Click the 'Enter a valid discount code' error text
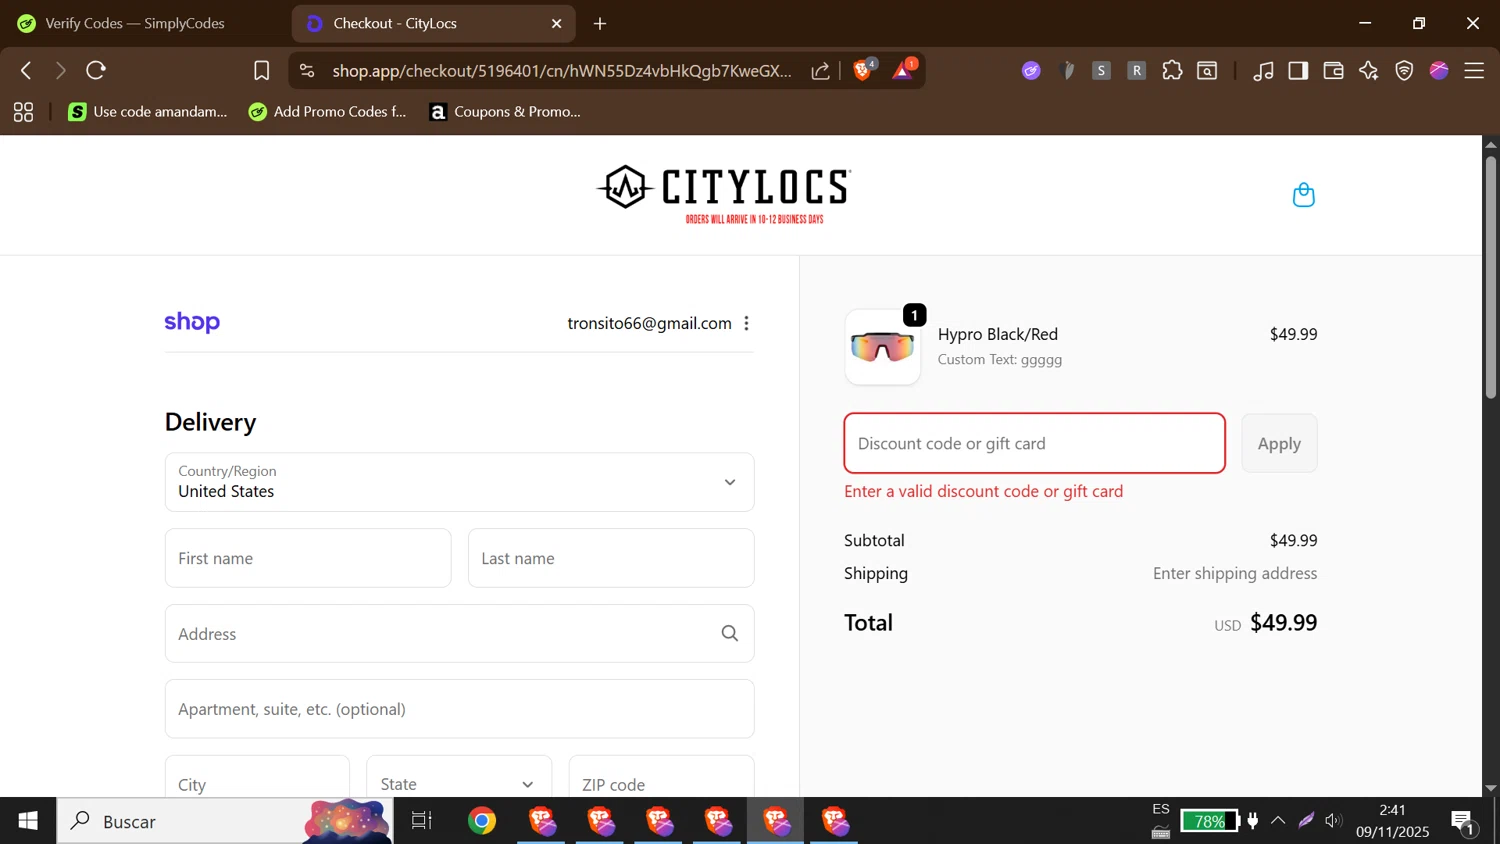Viewport: 1500px width, 844px height. coord(983,491)
